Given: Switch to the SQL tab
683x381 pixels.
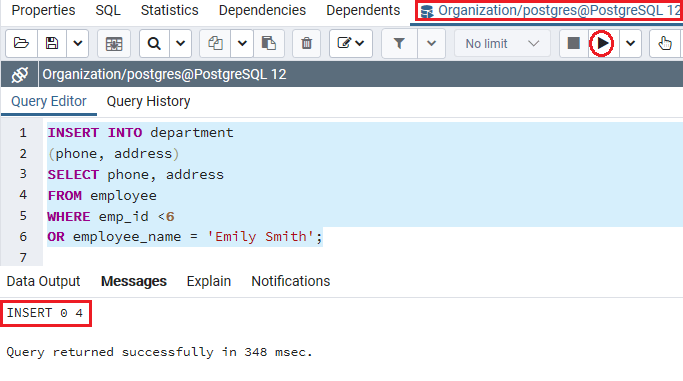Looking at the screenshot, I should pos(108,10).
